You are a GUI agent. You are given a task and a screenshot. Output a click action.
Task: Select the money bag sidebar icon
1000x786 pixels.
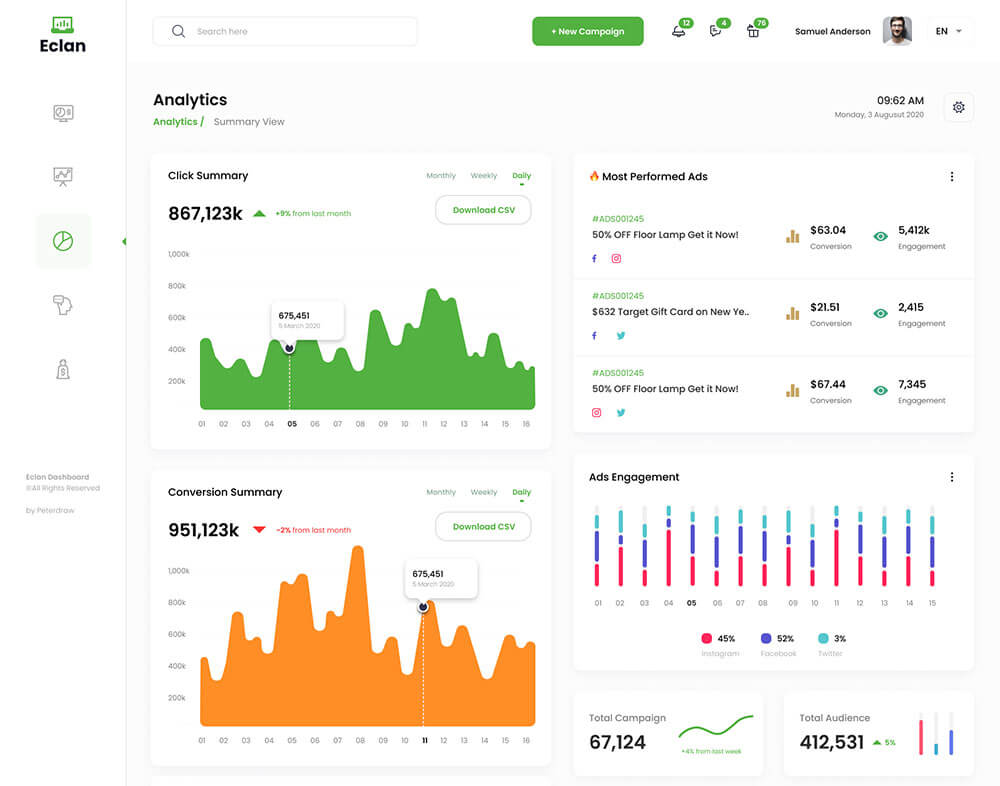tap(63, 370)
